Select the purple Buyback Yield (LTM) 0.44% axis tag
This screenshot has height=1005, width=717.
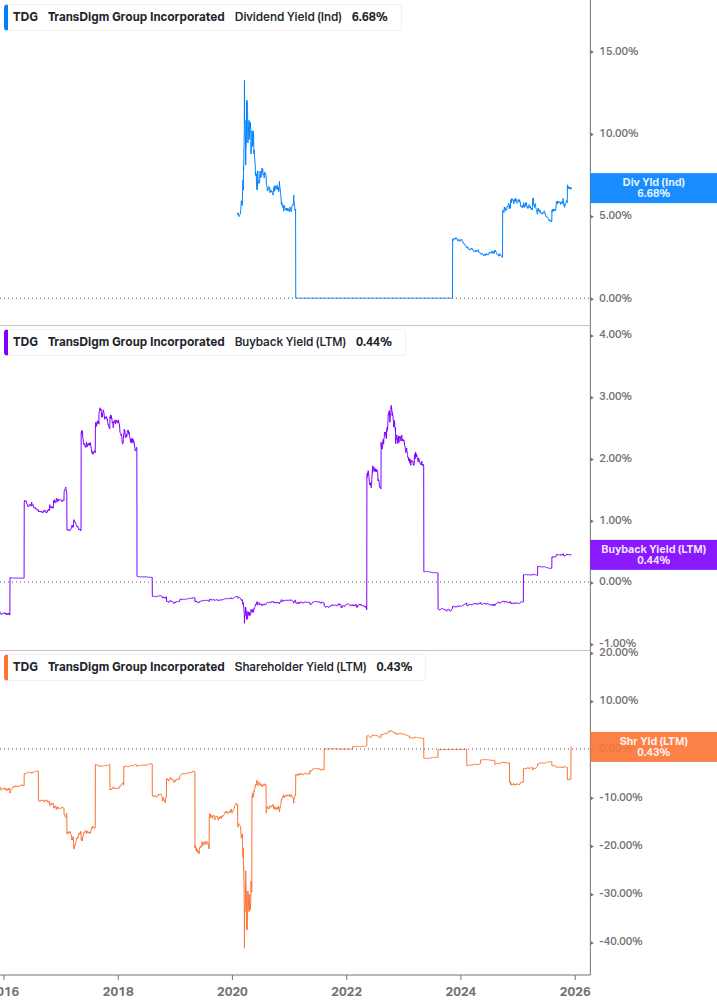click(x=653, y=554)
